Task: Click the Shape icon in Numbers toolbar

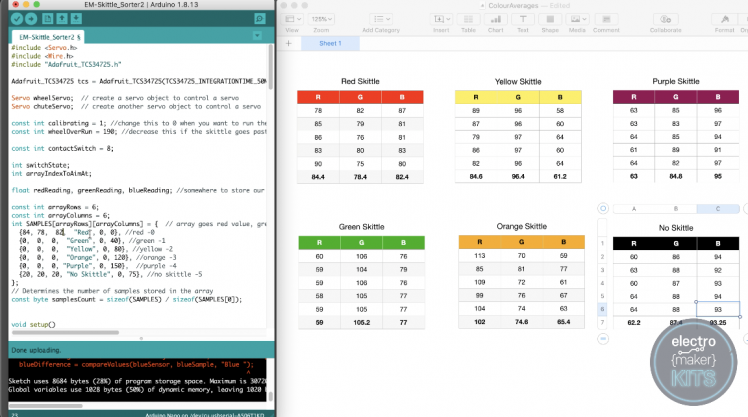Action: pos(549,19)
